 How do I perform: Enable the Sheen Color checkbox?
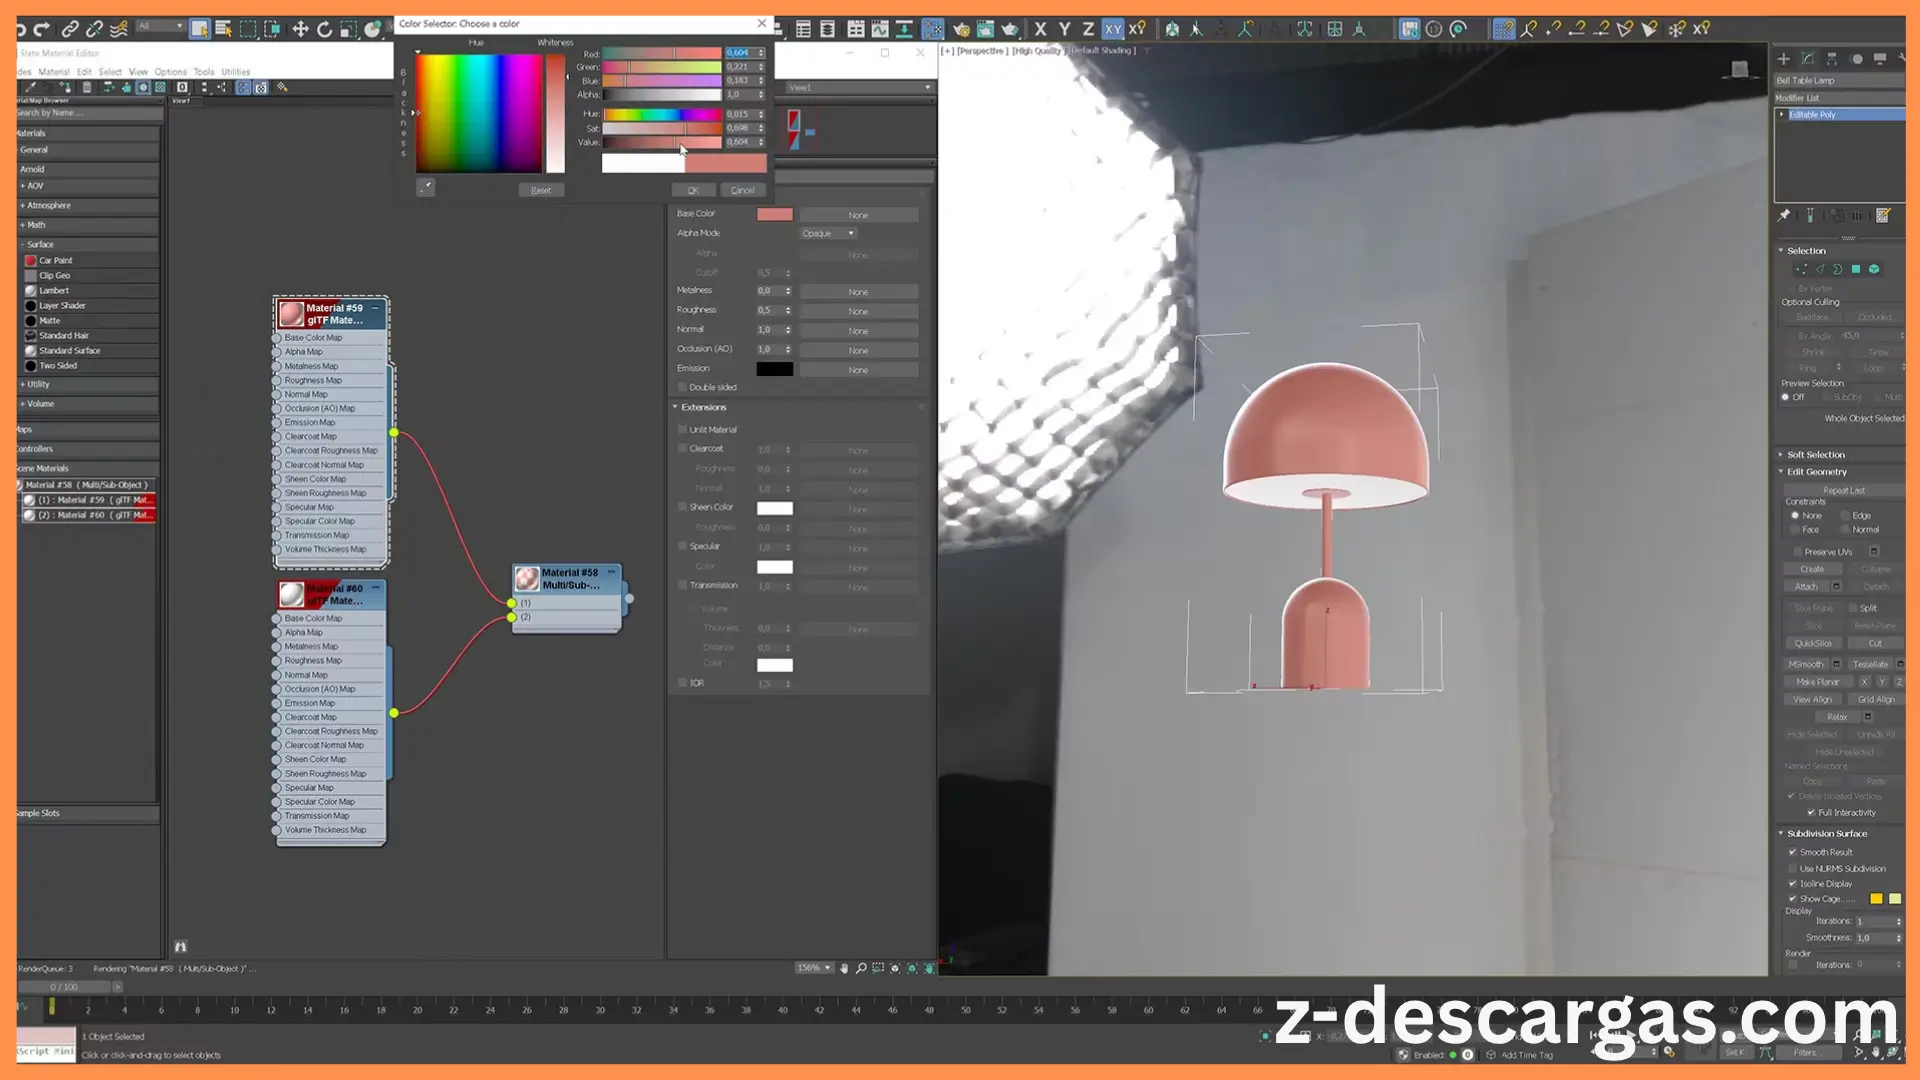[683, 507]
